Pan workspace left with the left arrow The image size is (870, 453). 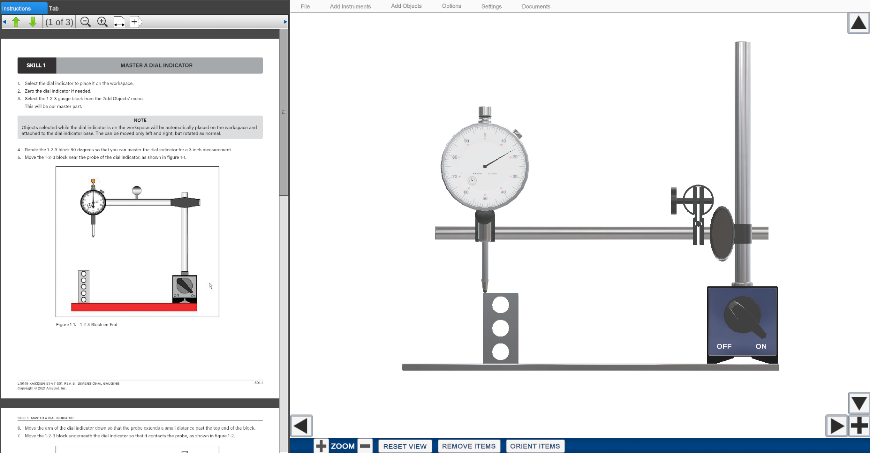click(x=302, y=425)
